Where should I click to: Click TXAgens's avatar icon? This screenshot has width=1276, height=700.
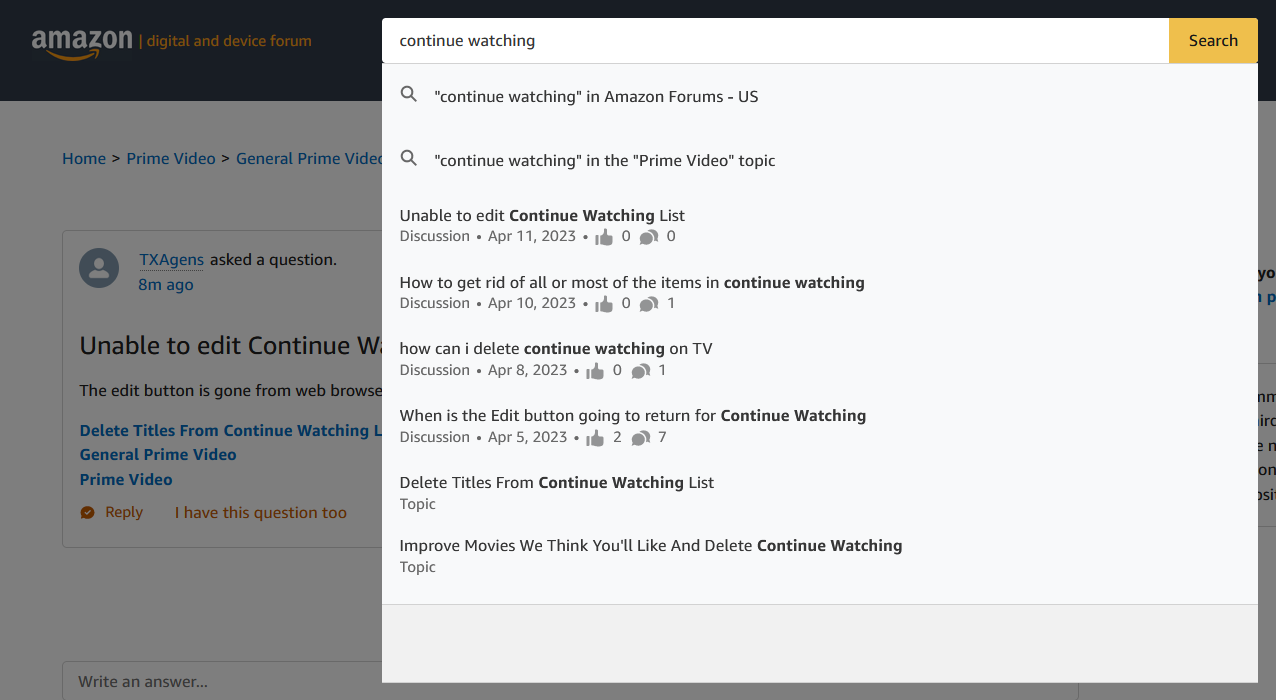click(99, 268)
